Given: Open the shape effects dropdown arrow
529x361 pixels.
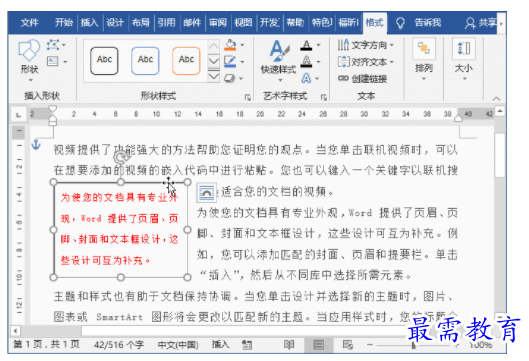Looking at the screenshot, I should (x=241, y=79).
